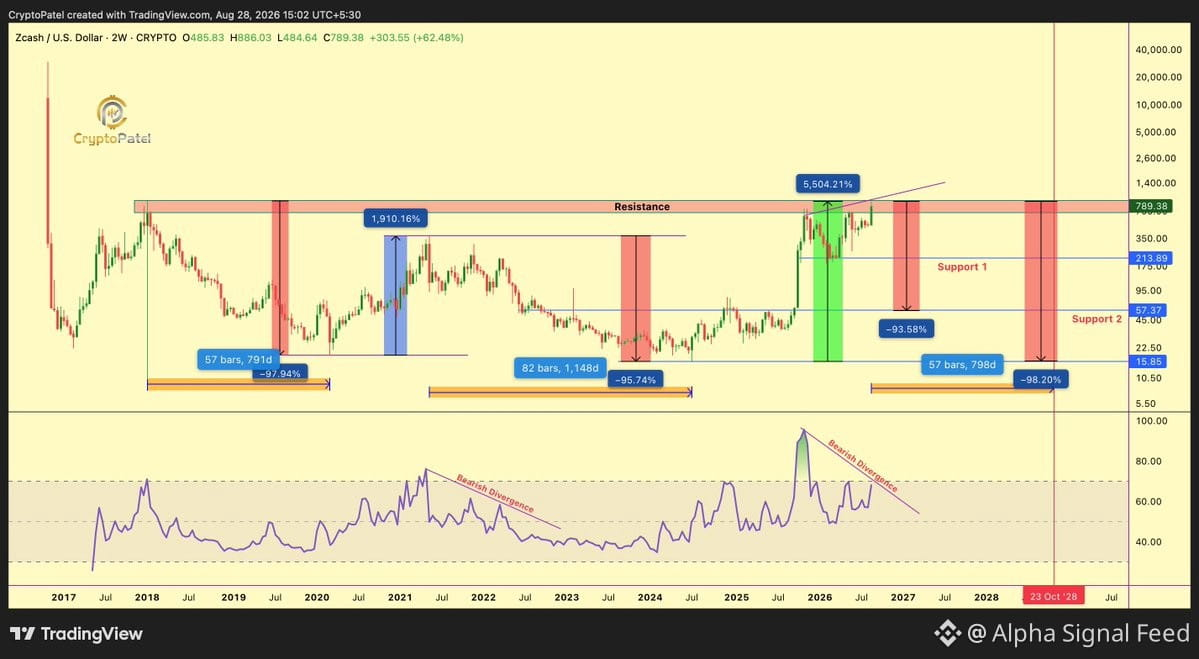Click the 2026 label on time axis
This screenshot has height=659, width=1199.
820,597
